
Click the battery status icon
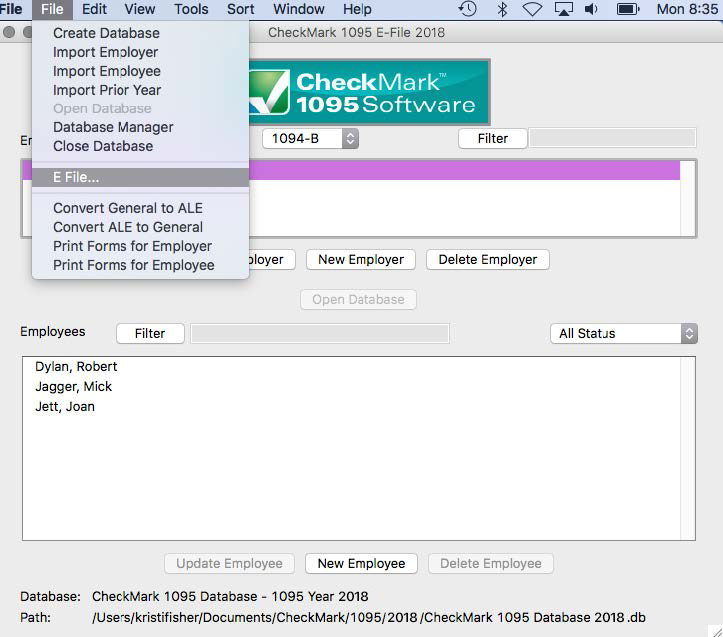click(x=627, y=9)
